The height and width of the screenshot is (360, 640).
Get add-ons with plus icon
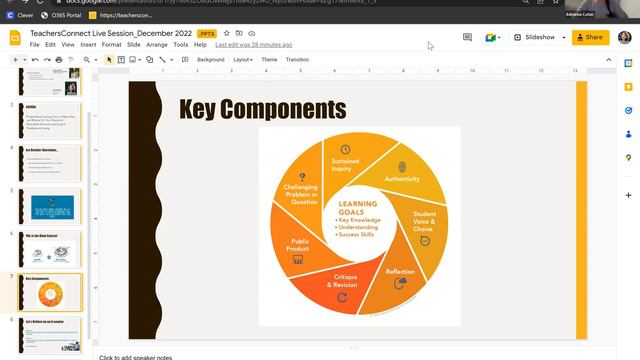click(629, 196)
